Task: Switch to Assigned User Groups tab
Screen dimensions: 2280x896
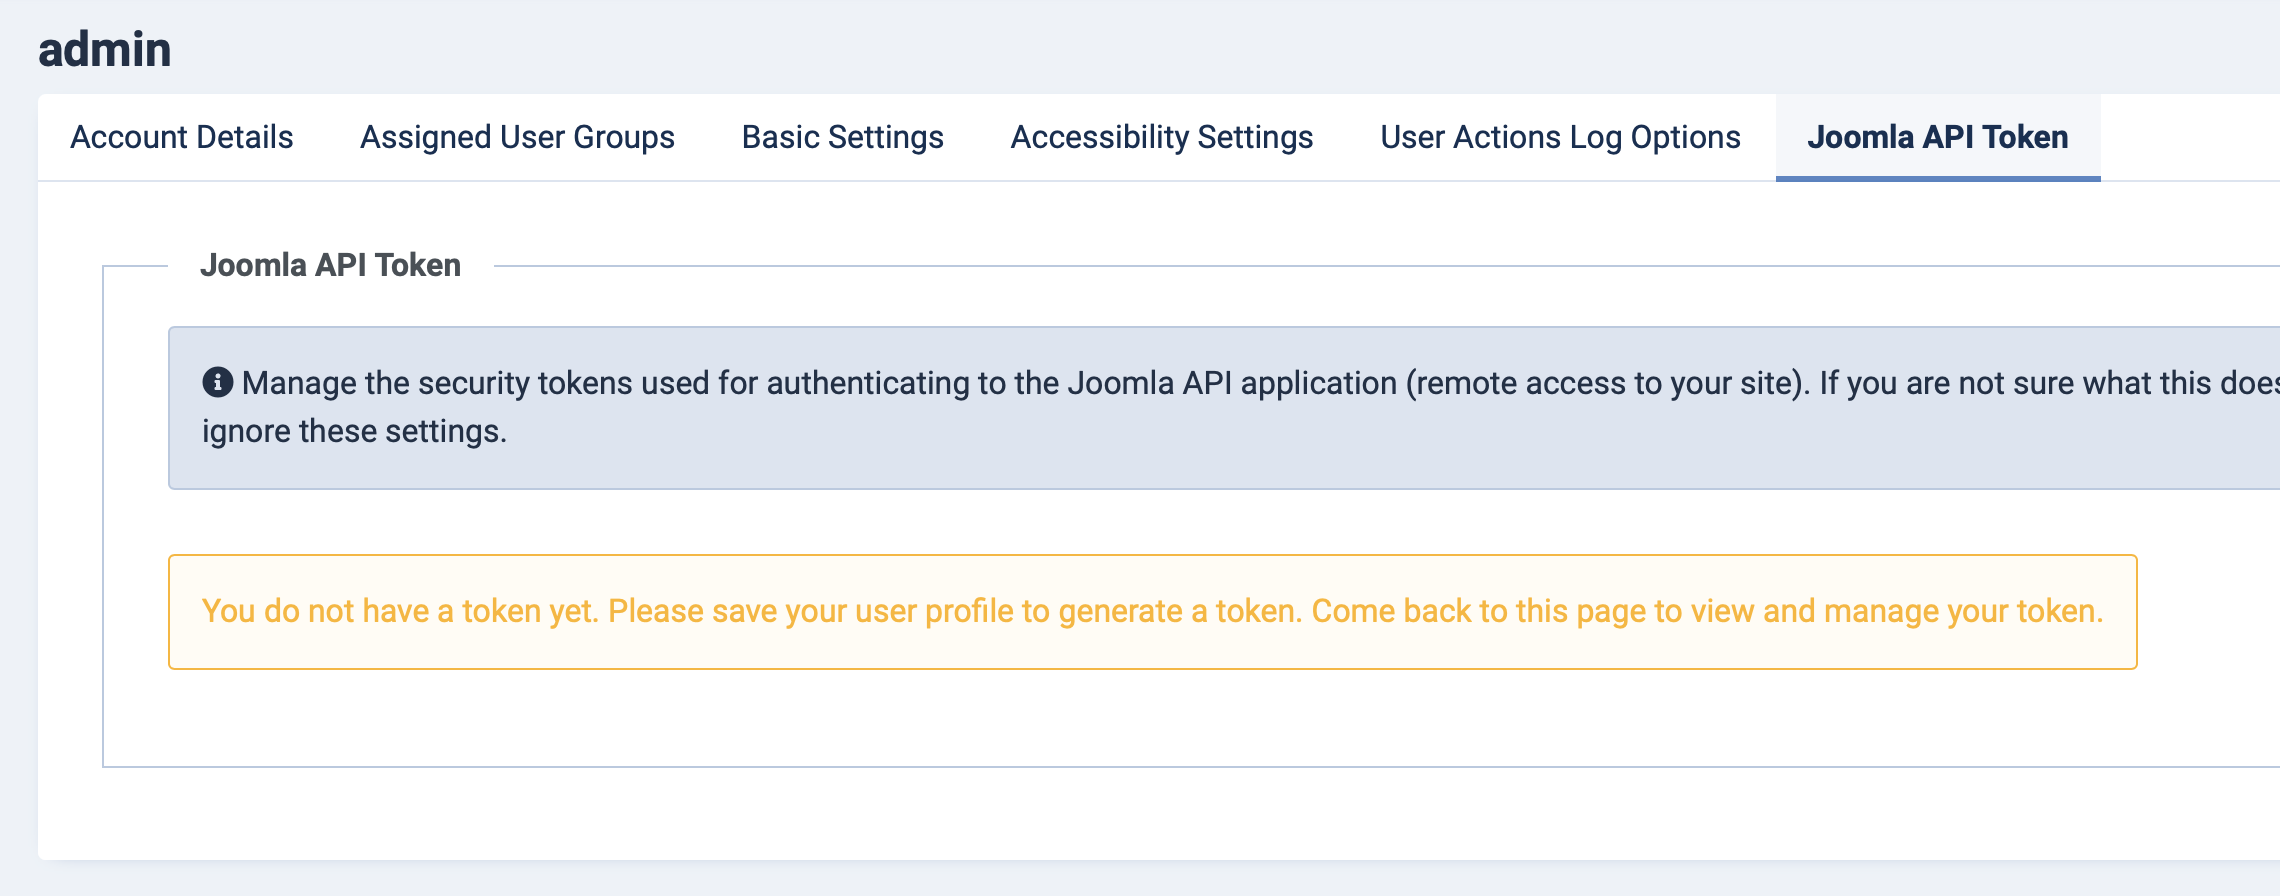Action: tap(517, 137)
